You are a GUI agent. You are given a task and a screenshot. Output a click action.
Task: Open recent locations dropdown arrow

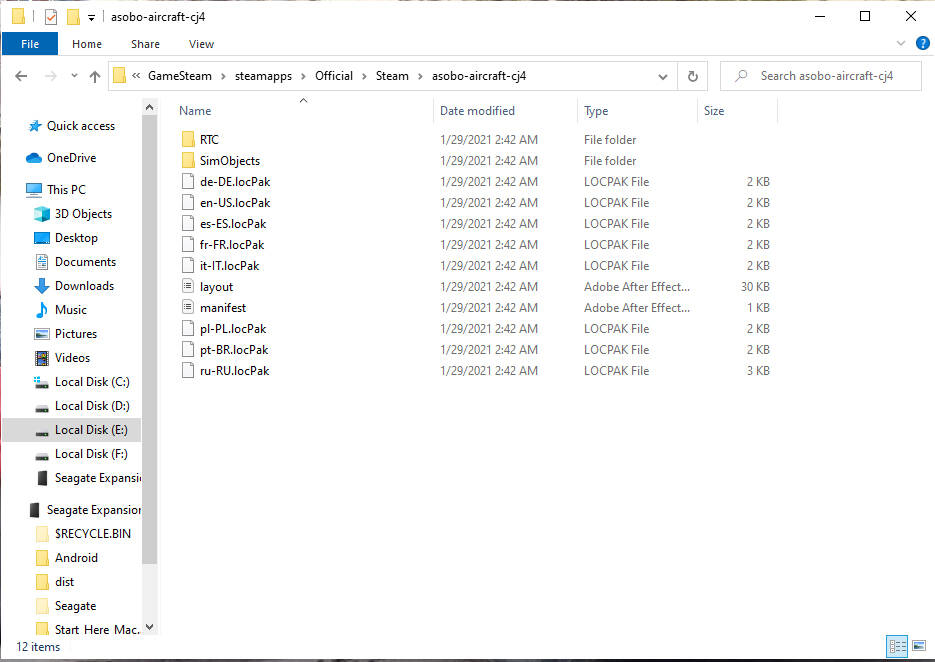click(74, 76)
